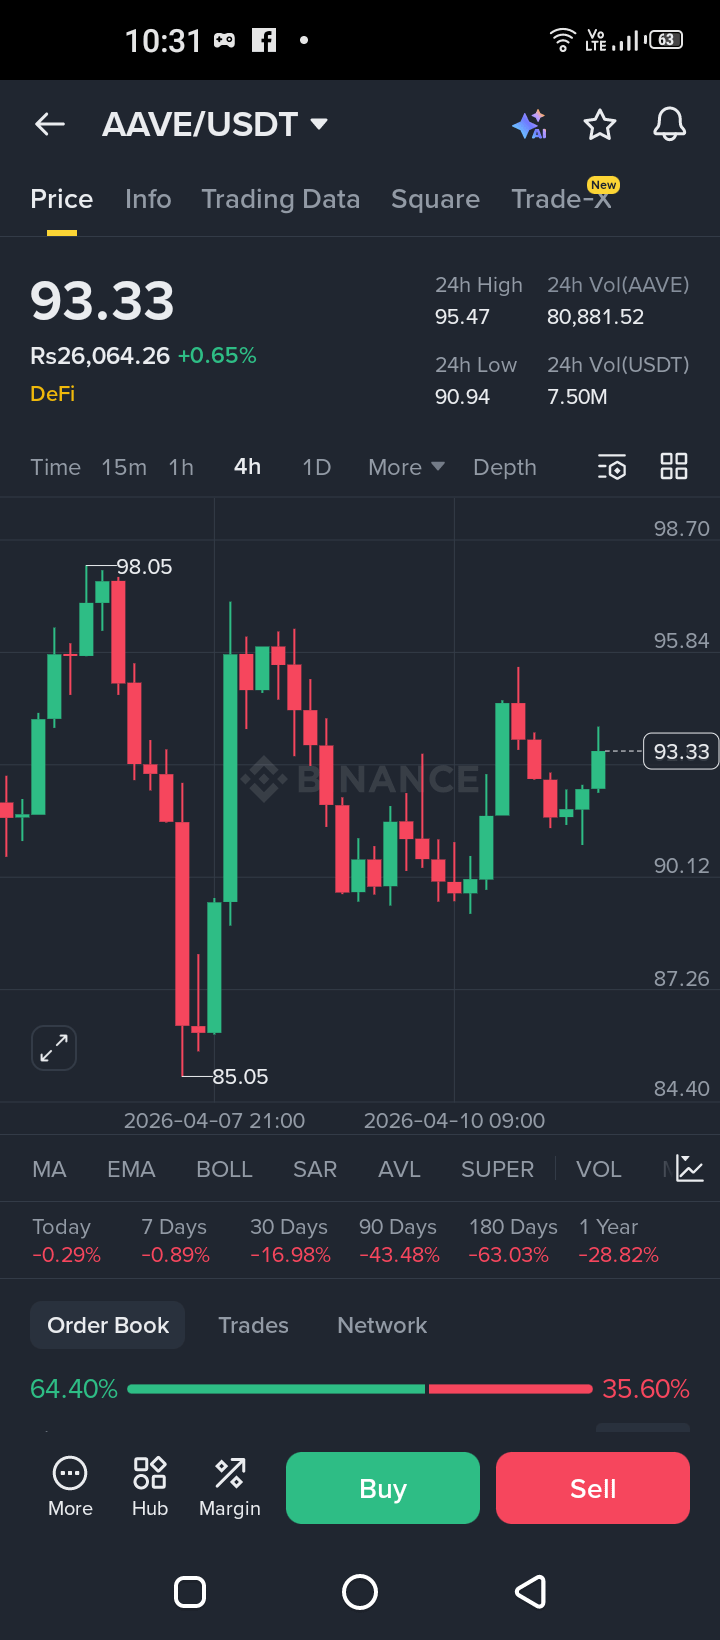Tap the 180 Days -63.03% performance
This screenshot has height=1640, width=720.
pyautogui.click(x=513, y=1241)
